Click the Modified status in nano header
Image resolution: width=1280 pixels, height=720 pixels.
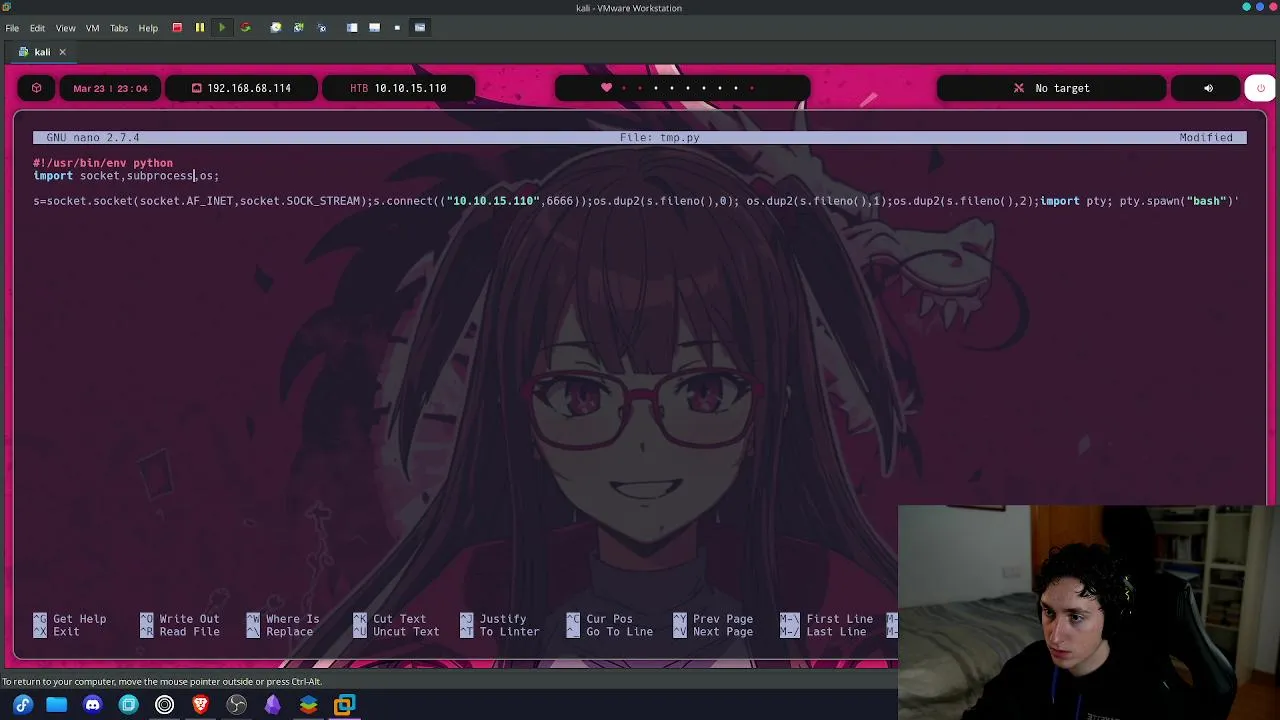point(1206,138)
